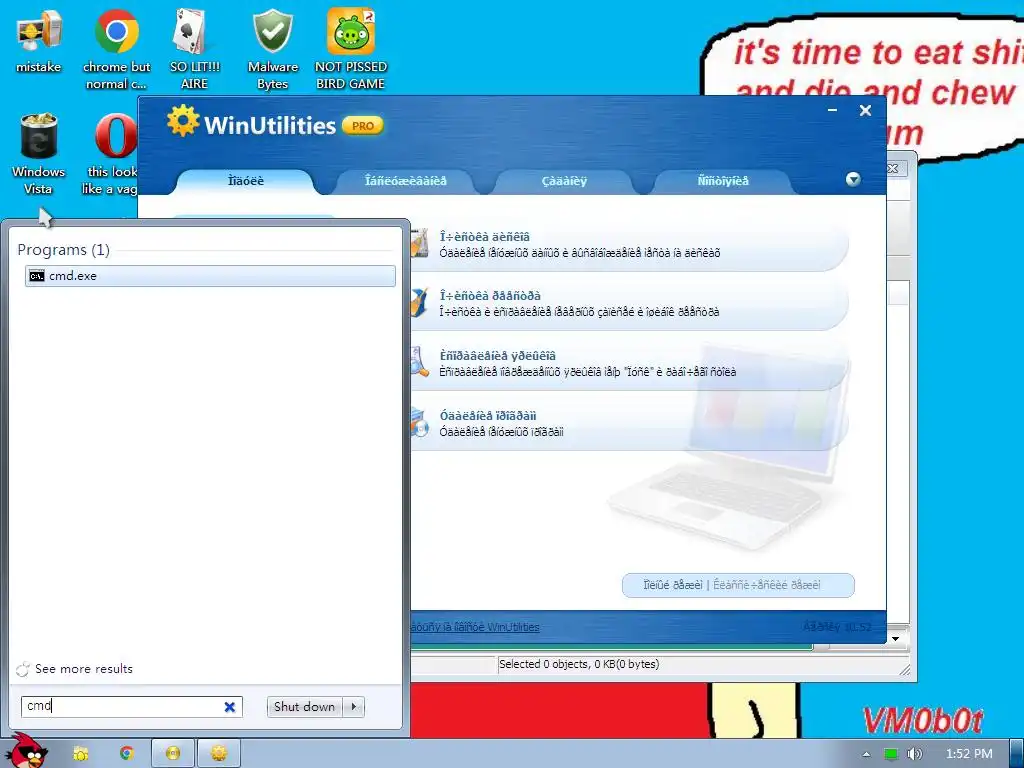1024x768 pixels.
Task: Close the background window behind WinUtilities
Action: 893,168
